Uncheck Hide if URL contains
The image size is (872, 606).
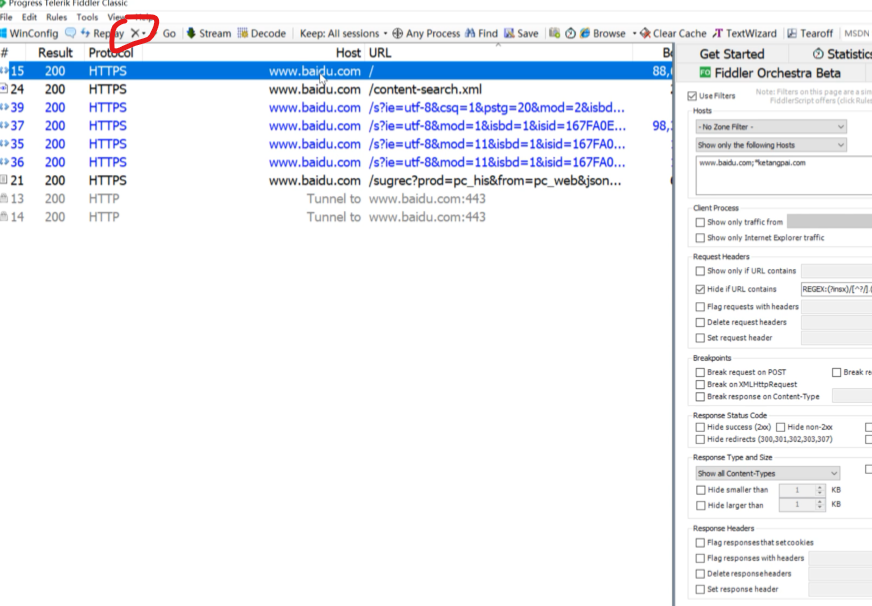[700, 289]
